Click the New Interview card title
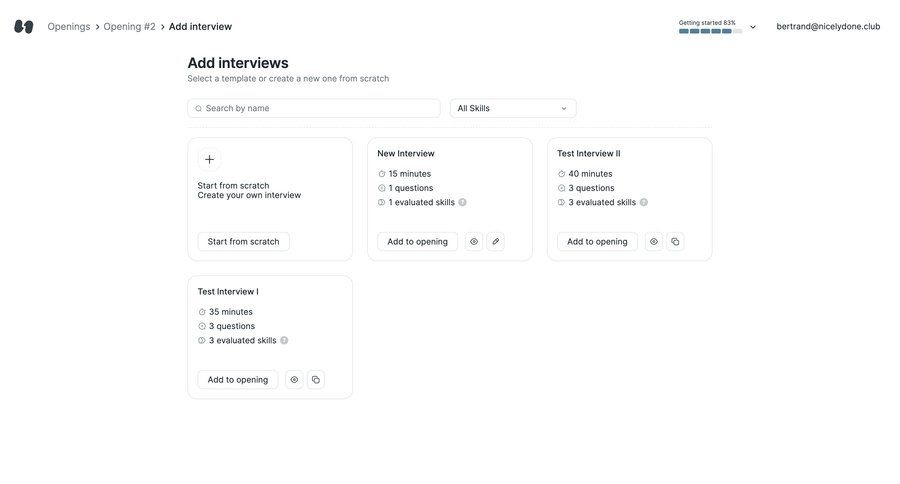Screen dimensions: 900x484 406,153
